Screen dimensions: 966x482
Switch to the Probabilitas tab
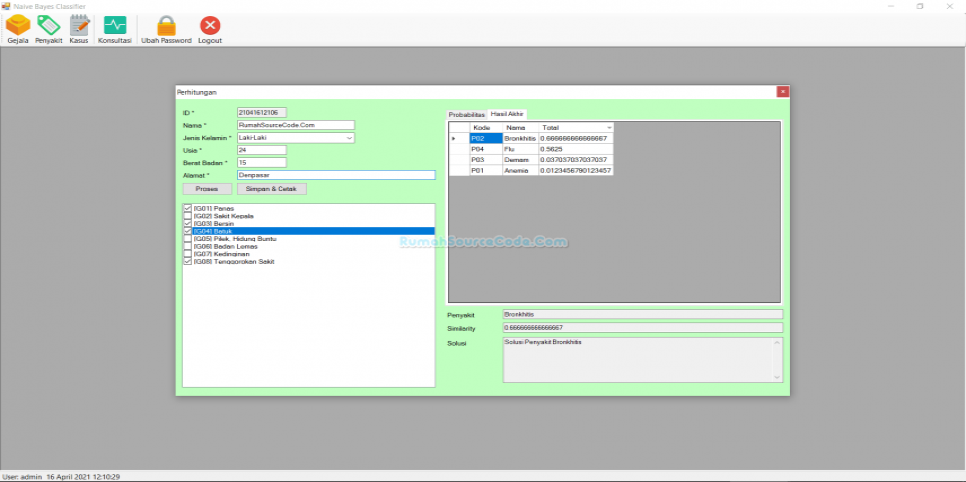[466, 115]
